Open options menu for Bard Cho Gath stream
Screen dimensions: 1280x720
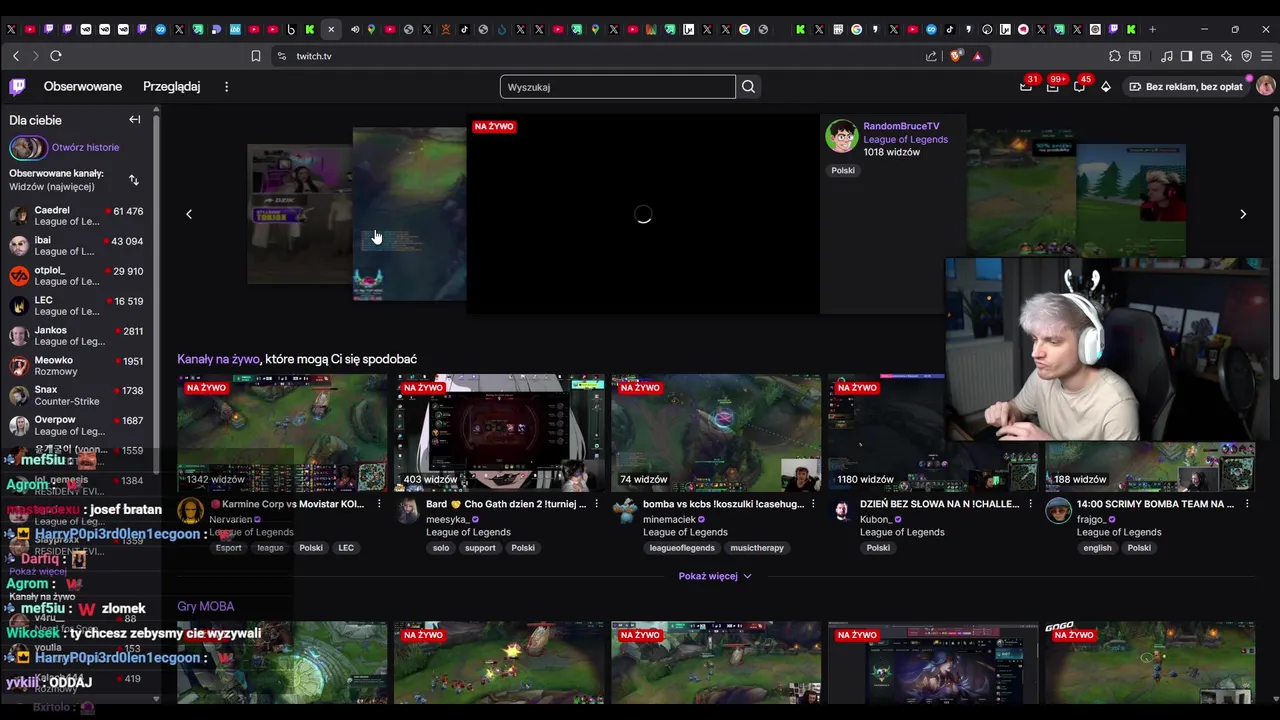[x=596, y=504]
